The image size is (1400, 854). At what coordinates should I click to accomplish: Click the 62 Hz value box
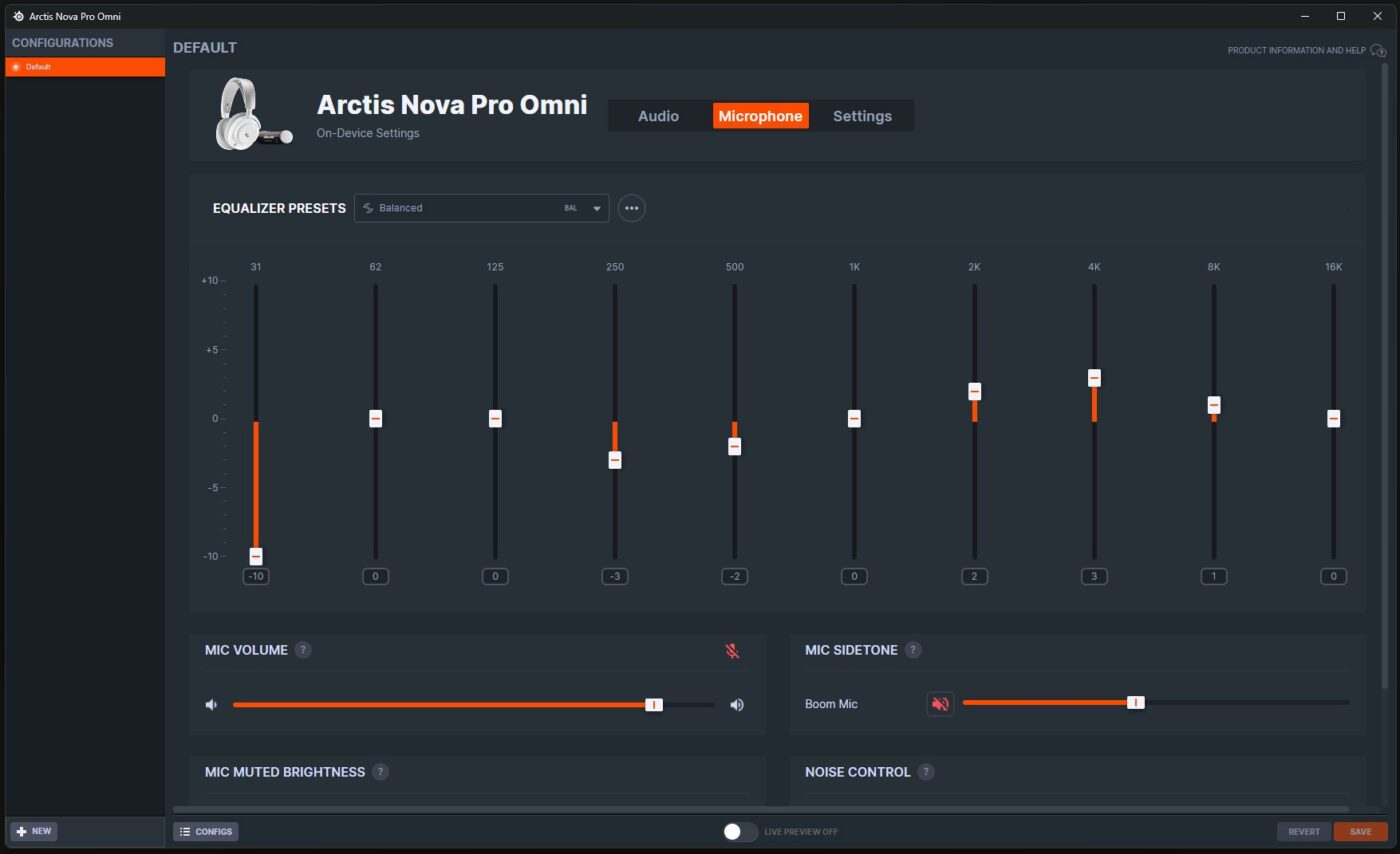[375, 576]
